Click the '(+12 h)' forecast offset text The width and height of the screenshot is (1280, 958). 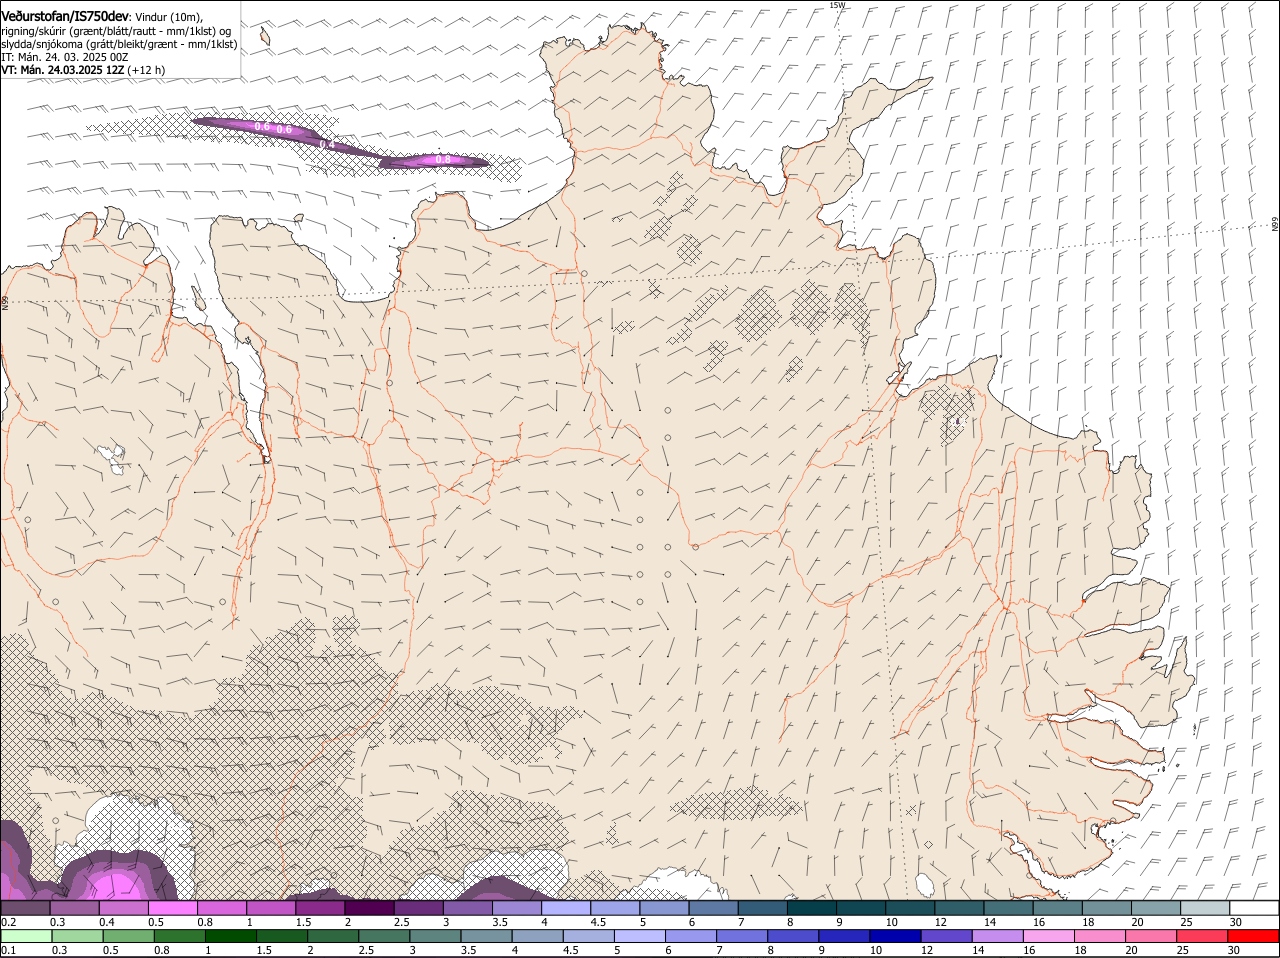147,70
